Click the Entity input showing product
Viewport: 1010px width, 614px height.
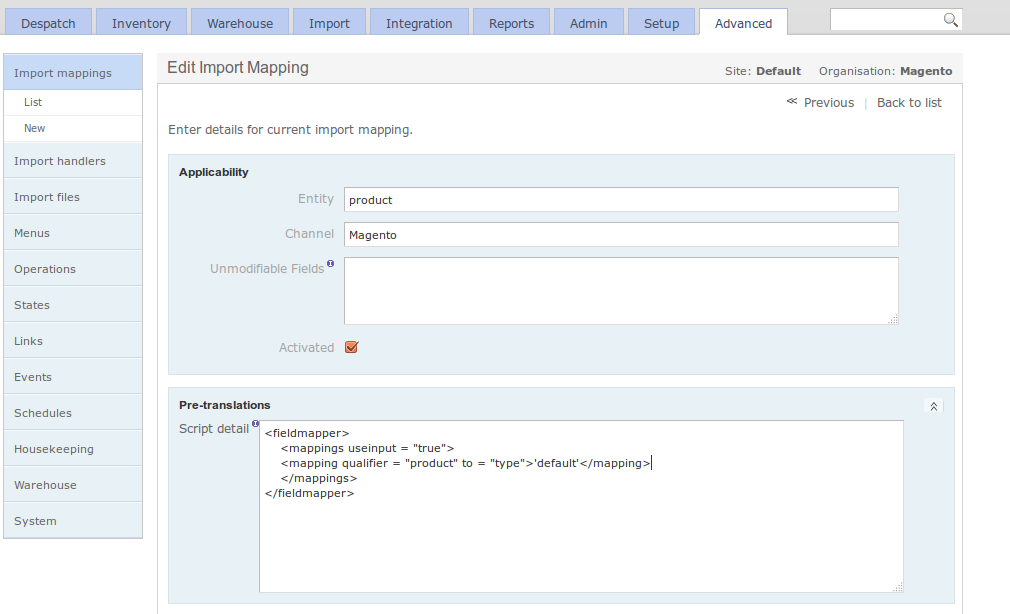click(x=620, y=199)
